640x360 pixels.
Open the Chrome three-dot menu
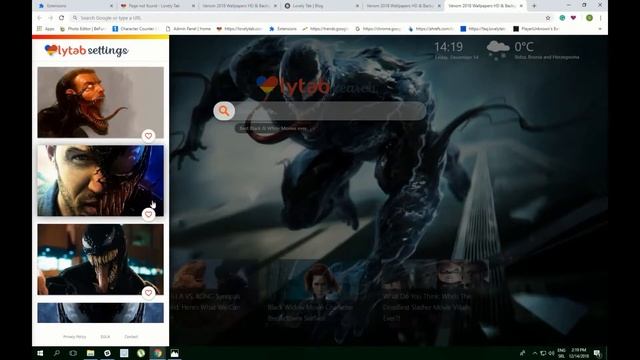click(600, 18)
